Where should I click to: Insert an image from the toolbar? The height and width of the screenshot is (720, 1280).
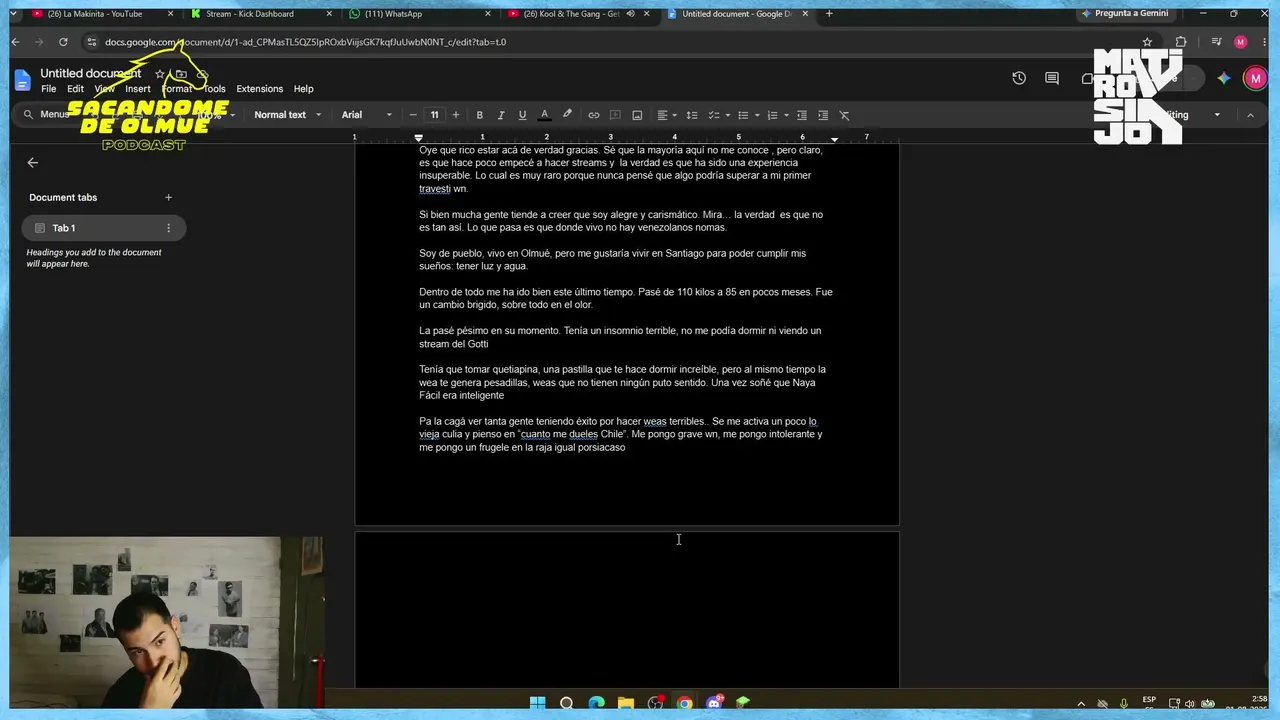point(637,115)
